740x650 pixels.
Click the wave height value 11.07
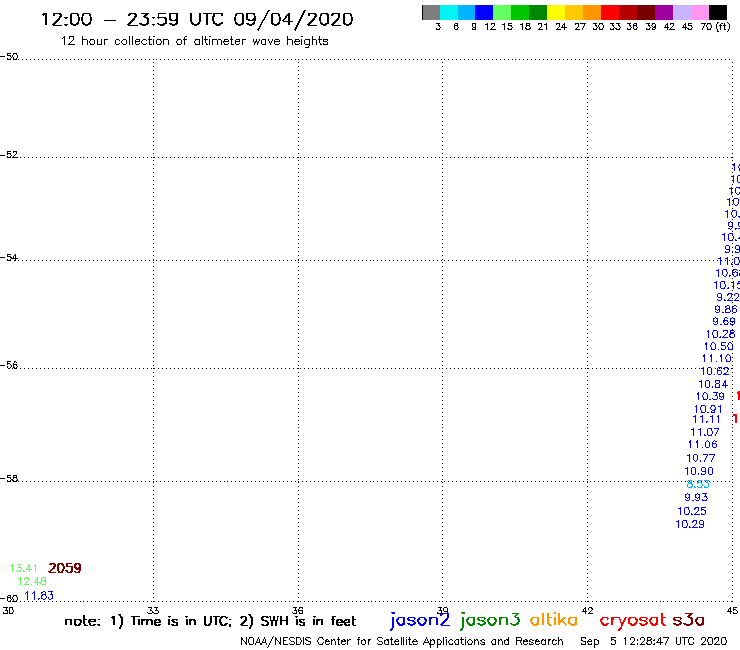705,432
